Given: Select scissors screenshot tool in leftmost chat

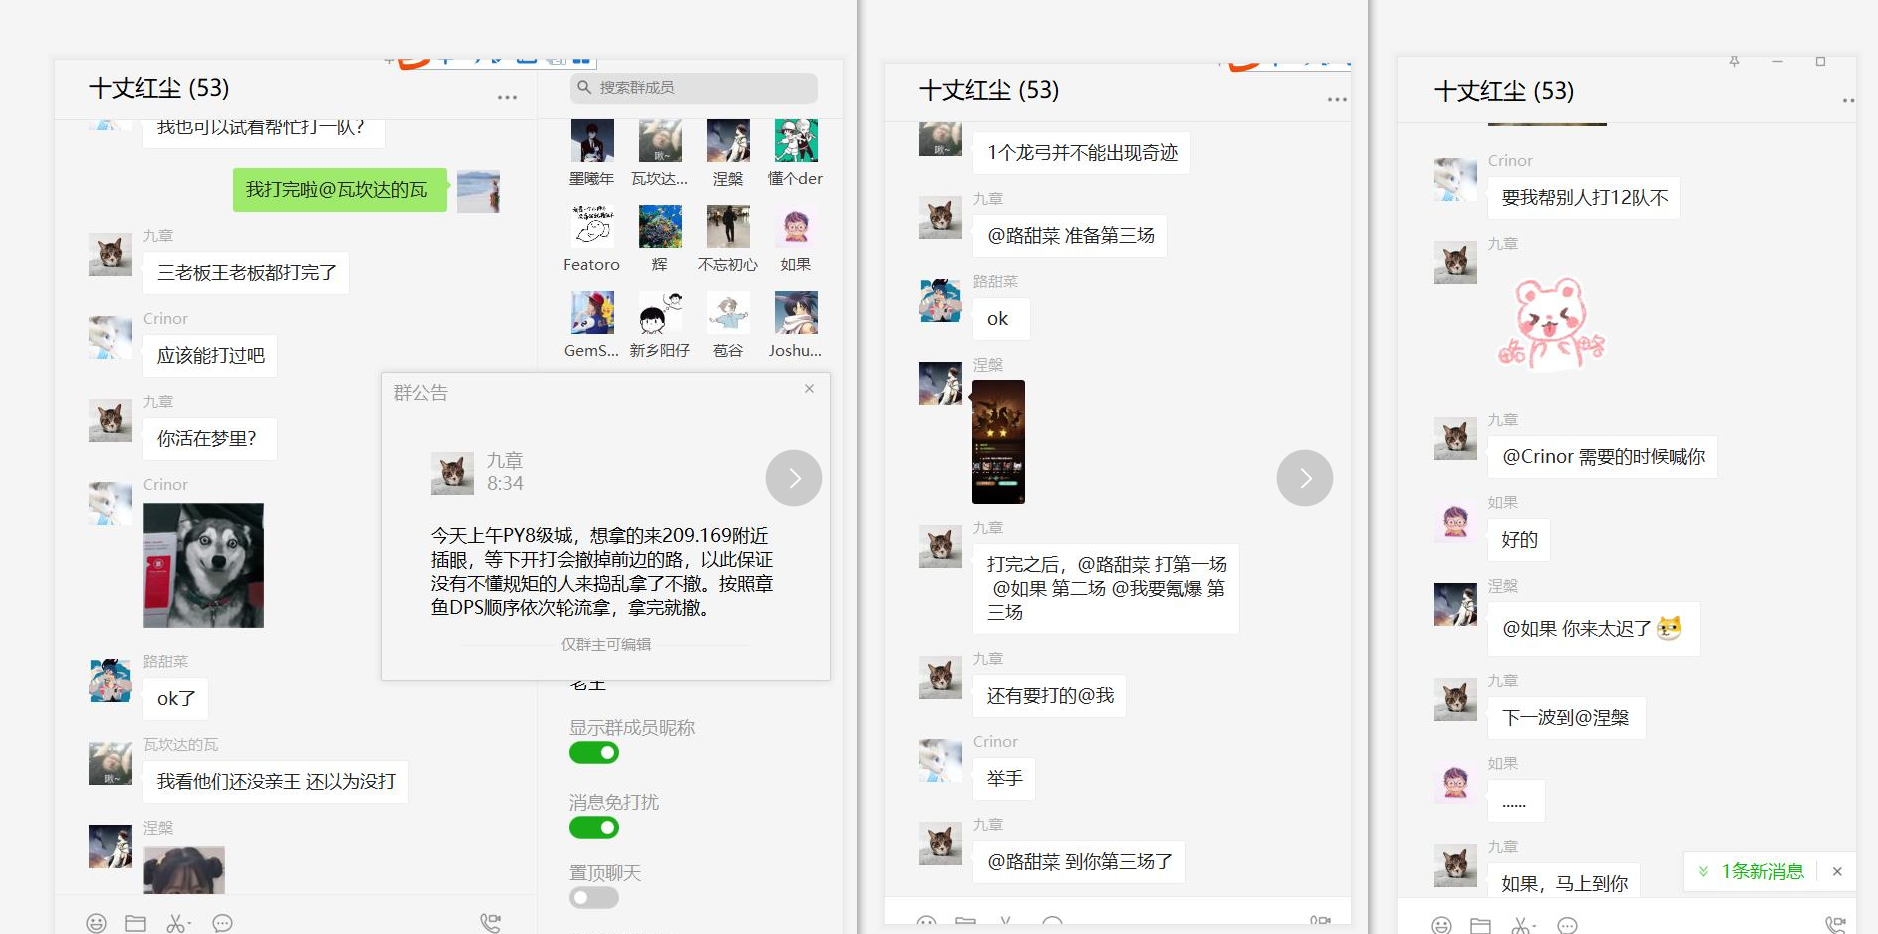Looking at the screenshot, I should tap(175, 923).
